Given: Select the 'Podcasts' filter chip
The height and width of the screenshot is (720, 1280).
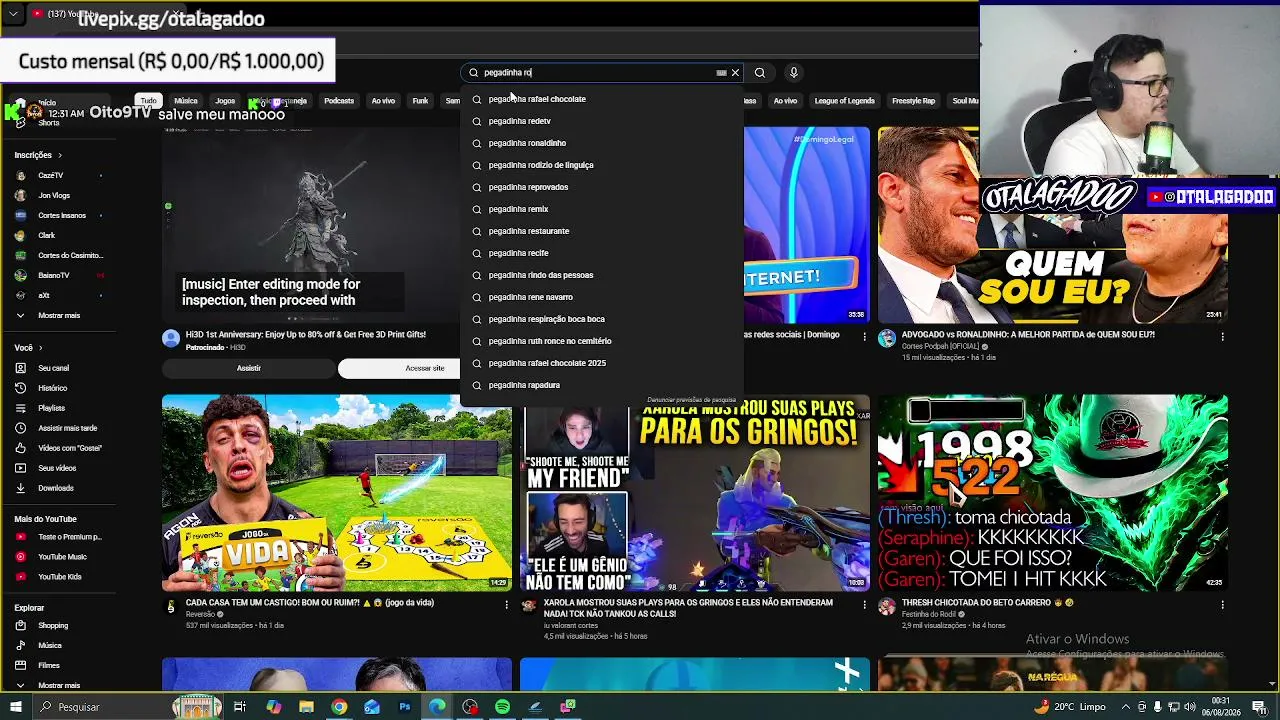Looking at the screenshot, I should pos(339,101).
